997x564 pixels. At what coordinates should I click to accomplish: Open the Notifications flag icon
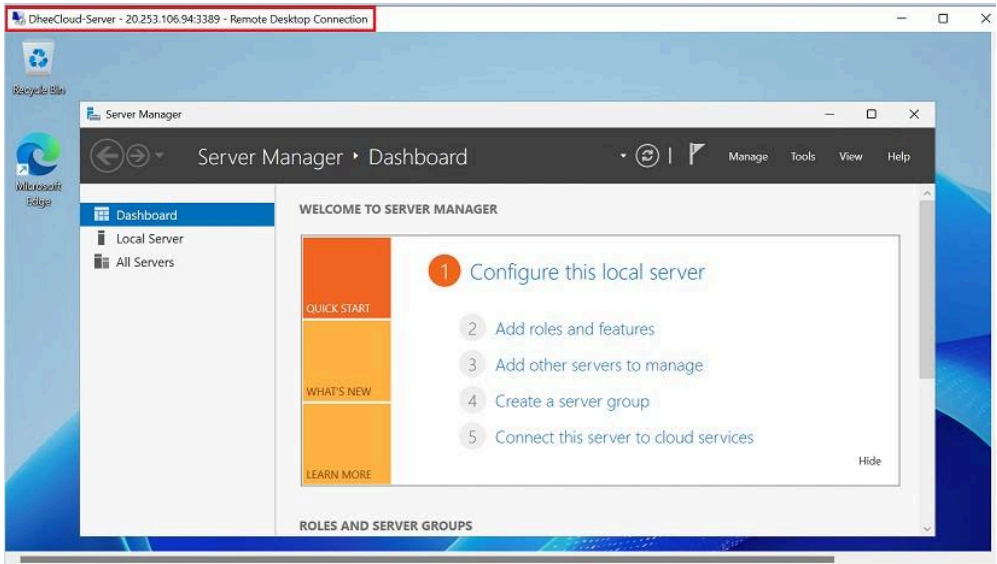tap(697, 155)
